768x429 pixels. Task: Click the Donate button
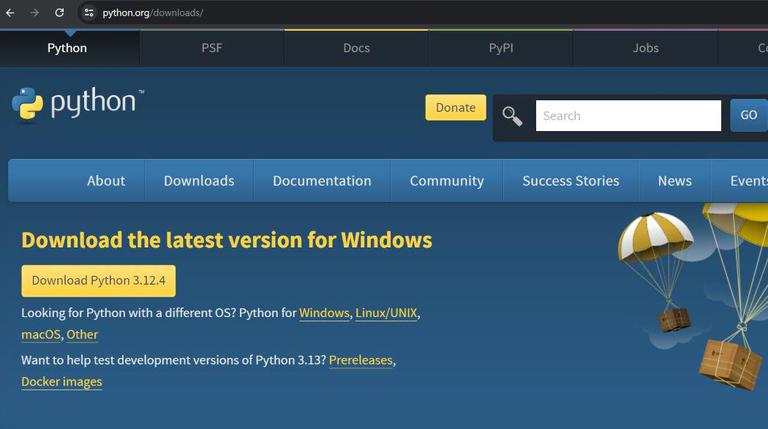(456, 107)
